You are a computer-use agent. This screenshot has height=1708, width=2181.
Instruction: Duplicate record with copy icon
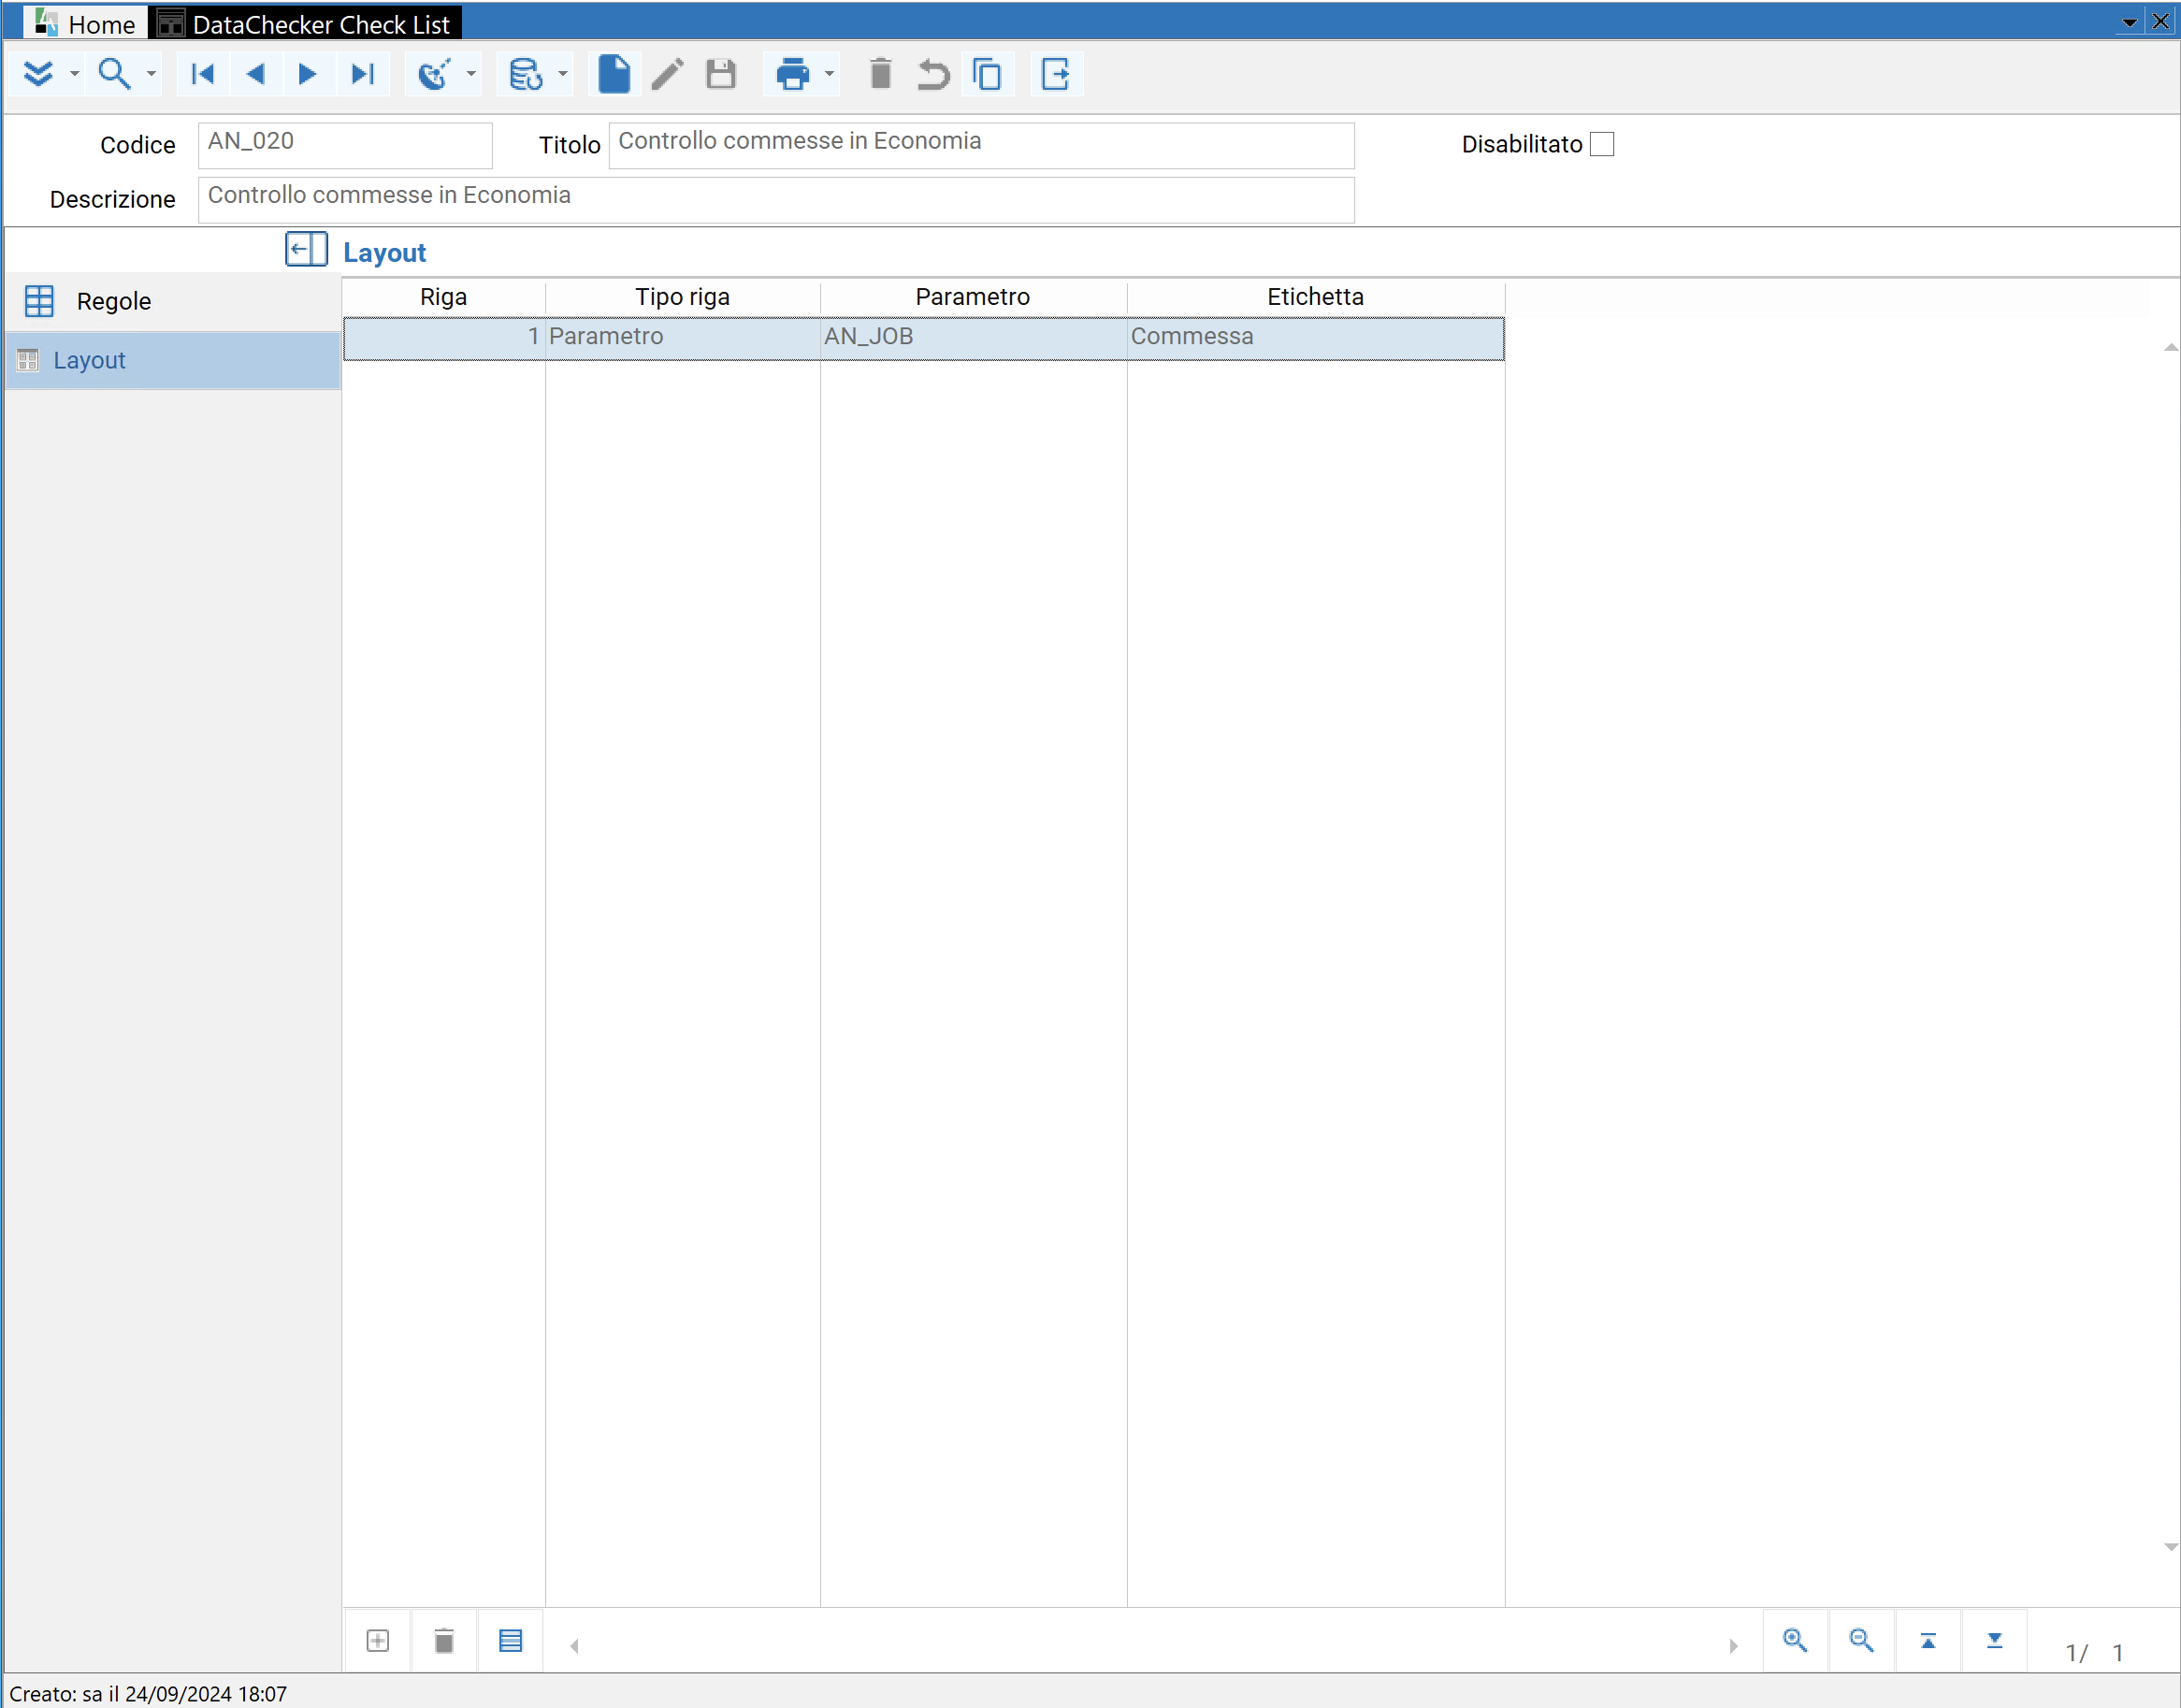pos(987,74)
